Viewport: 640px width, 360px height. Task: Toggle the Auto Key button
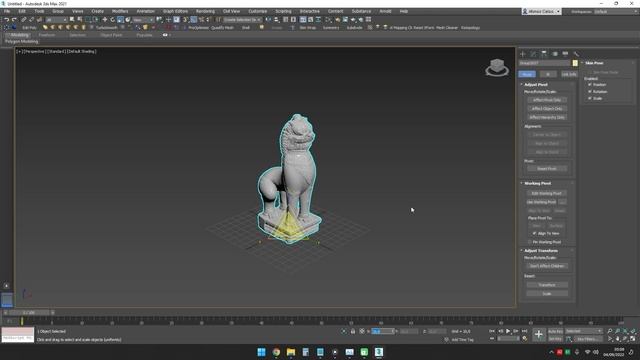pyautogui.click(x=556, y=331)
